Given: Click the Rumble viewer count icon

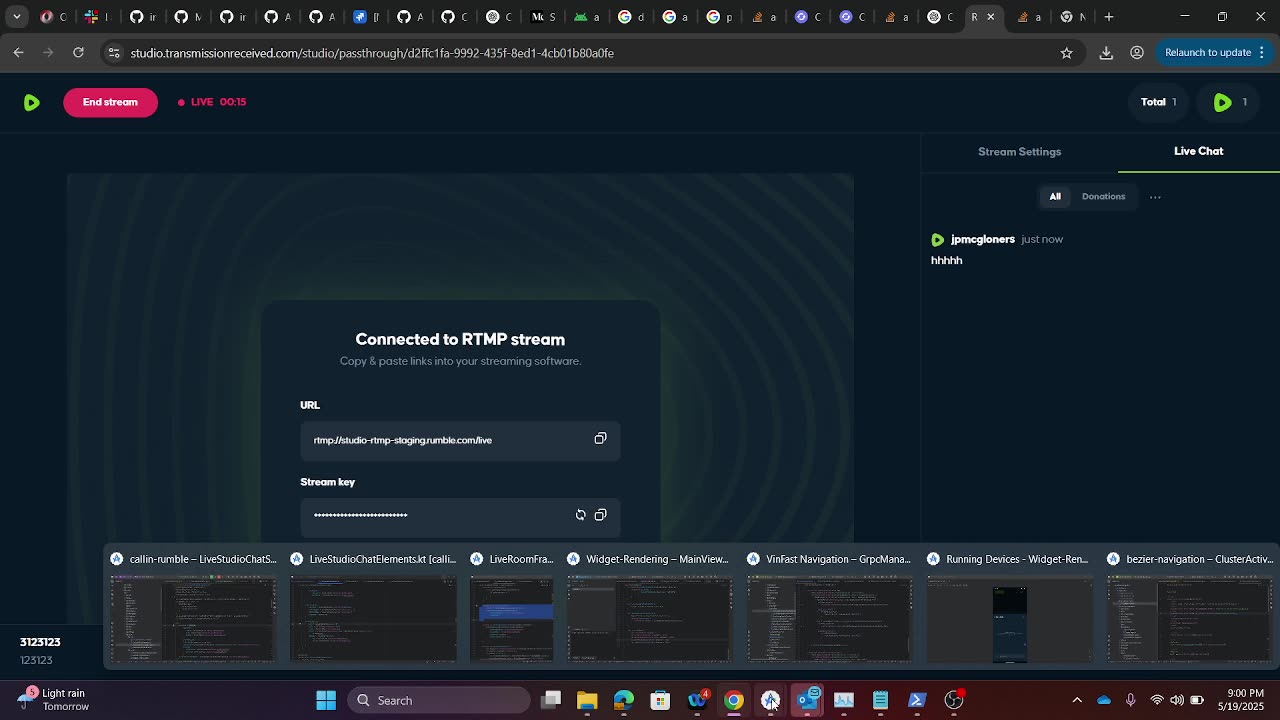Looking at the screenshot, I should coord(1222,102).
